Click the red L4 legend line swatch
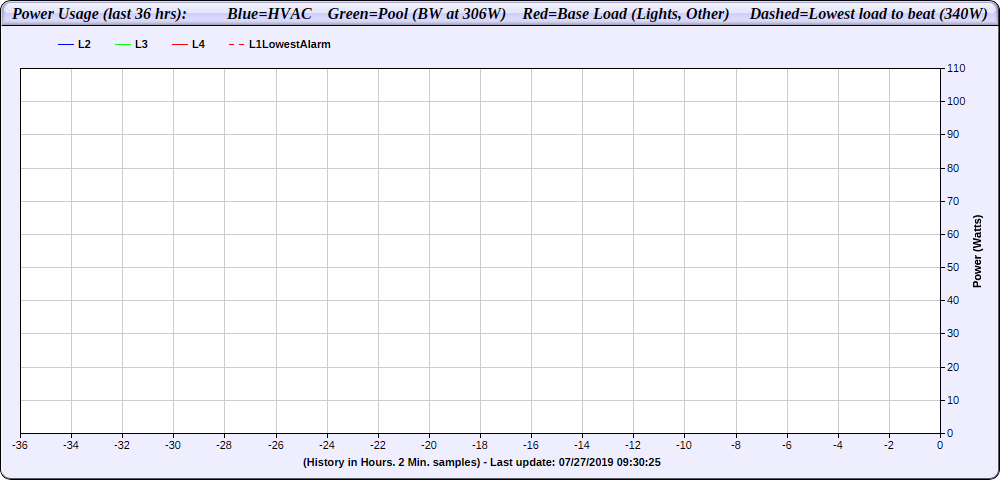The height and width of the screenshot is (480, 1000). 180,45
